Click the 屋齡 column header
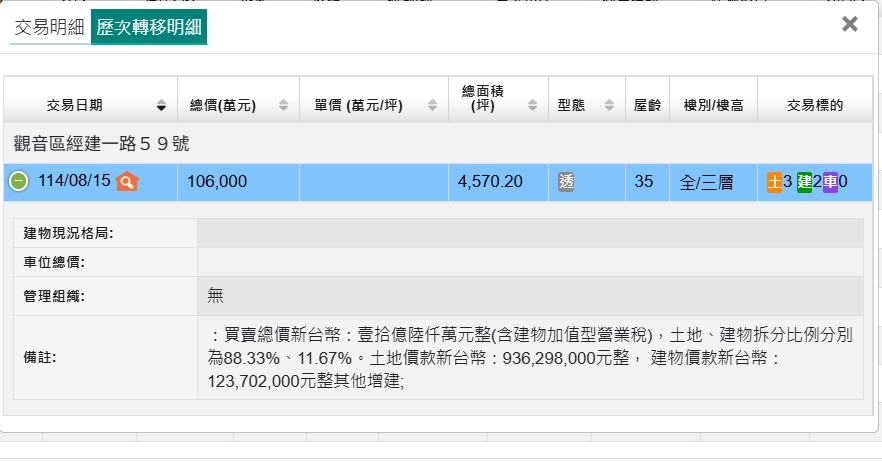This screenshot has width=882, height=462. pyautogui.click(x=646, y=105)
